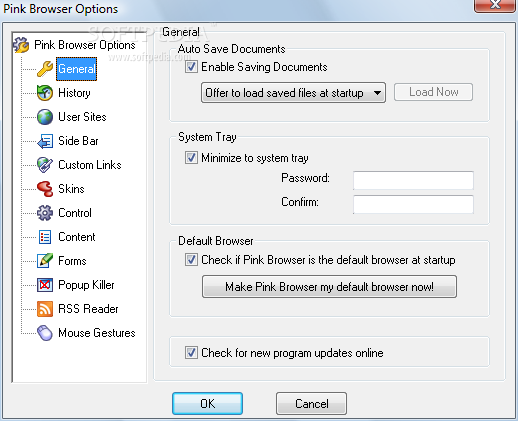518x421 pixels.
Task: Click the Forms pencil icon
Action: click(45, 261)
